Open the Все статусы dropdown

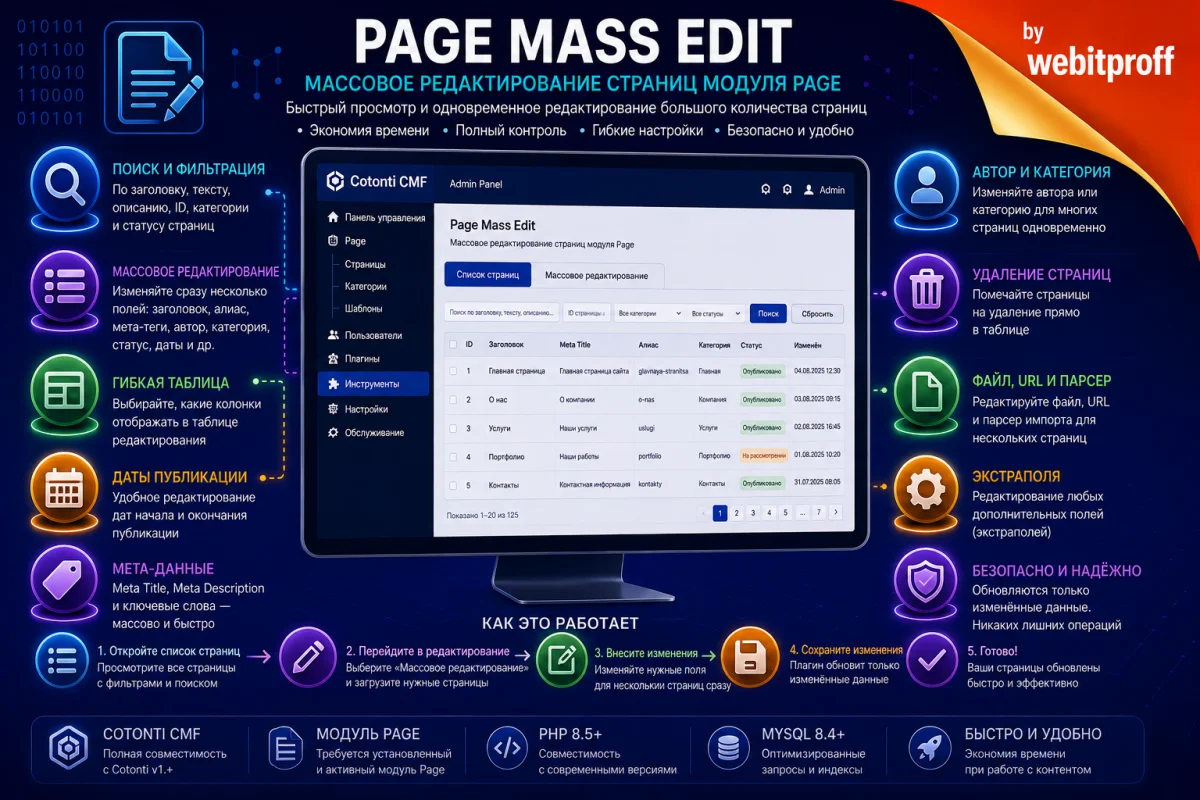[717, 313]
